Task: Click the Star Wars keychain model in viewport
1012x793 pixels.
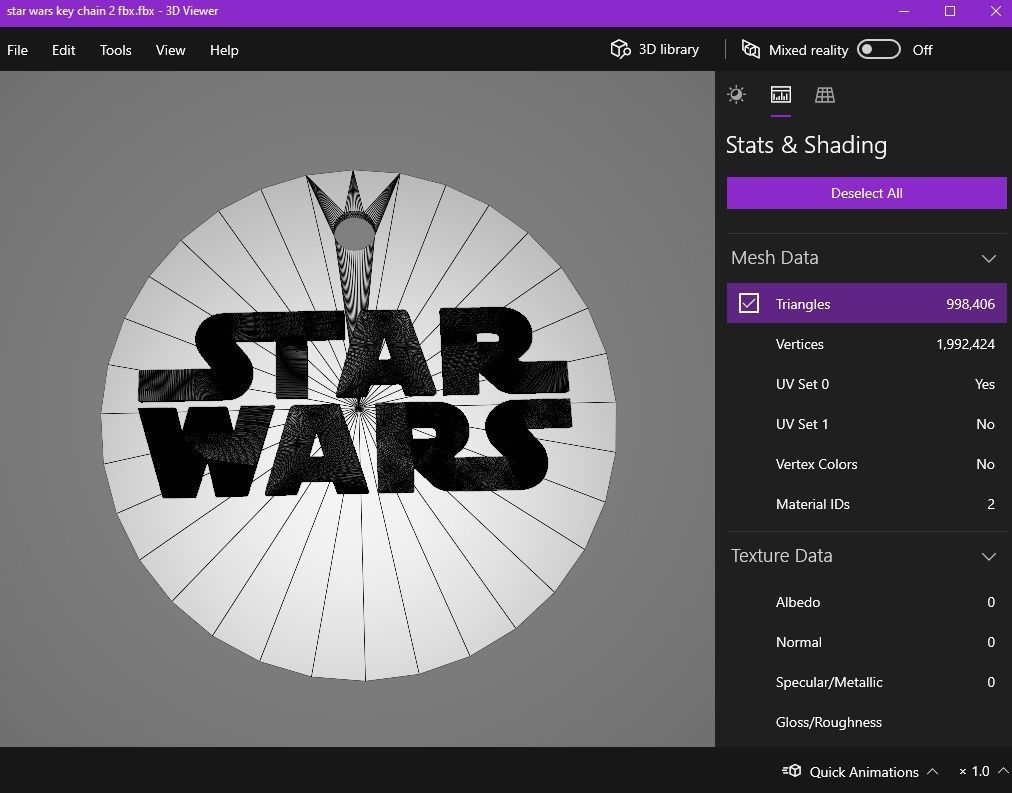Action: [358, 426]
